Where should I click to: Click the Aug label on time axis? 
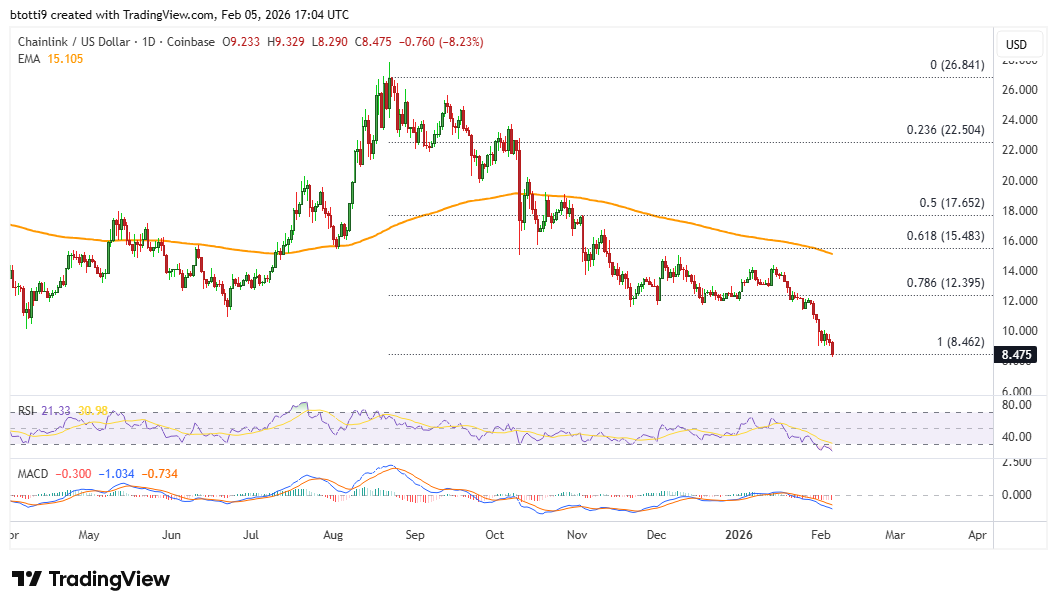pos(333,535)
